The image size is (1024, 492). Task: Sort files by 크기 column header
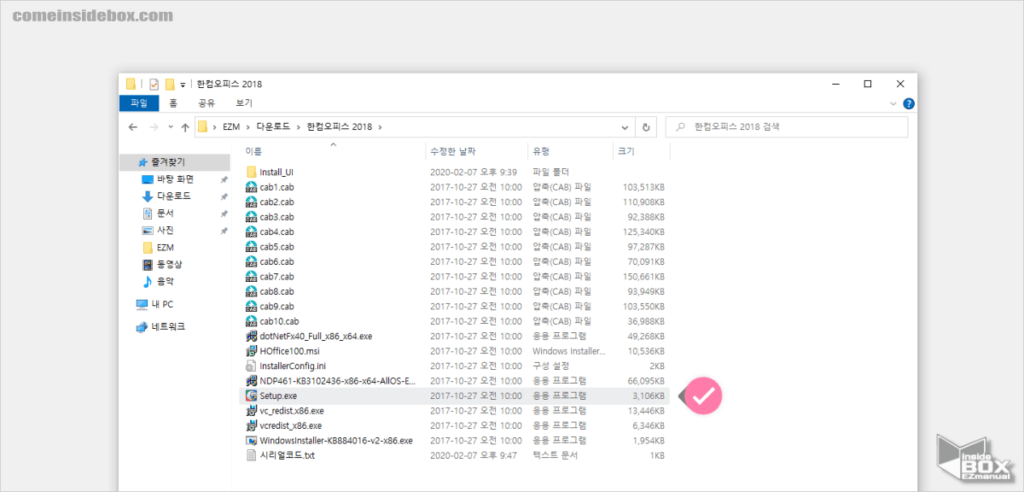click(x=626, y=151)
